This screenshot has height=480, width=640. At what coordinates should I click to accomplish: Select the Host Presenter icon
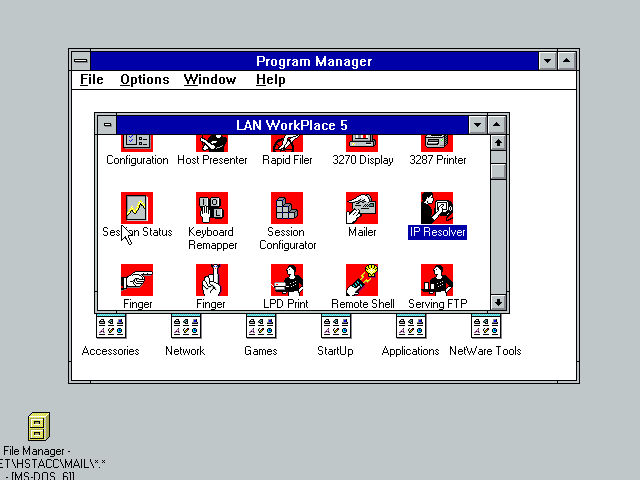[212, 143]
